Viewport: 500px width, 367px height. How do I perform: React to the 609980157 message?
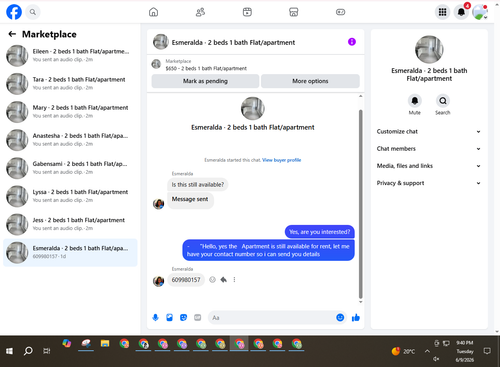tap(212, 280)
